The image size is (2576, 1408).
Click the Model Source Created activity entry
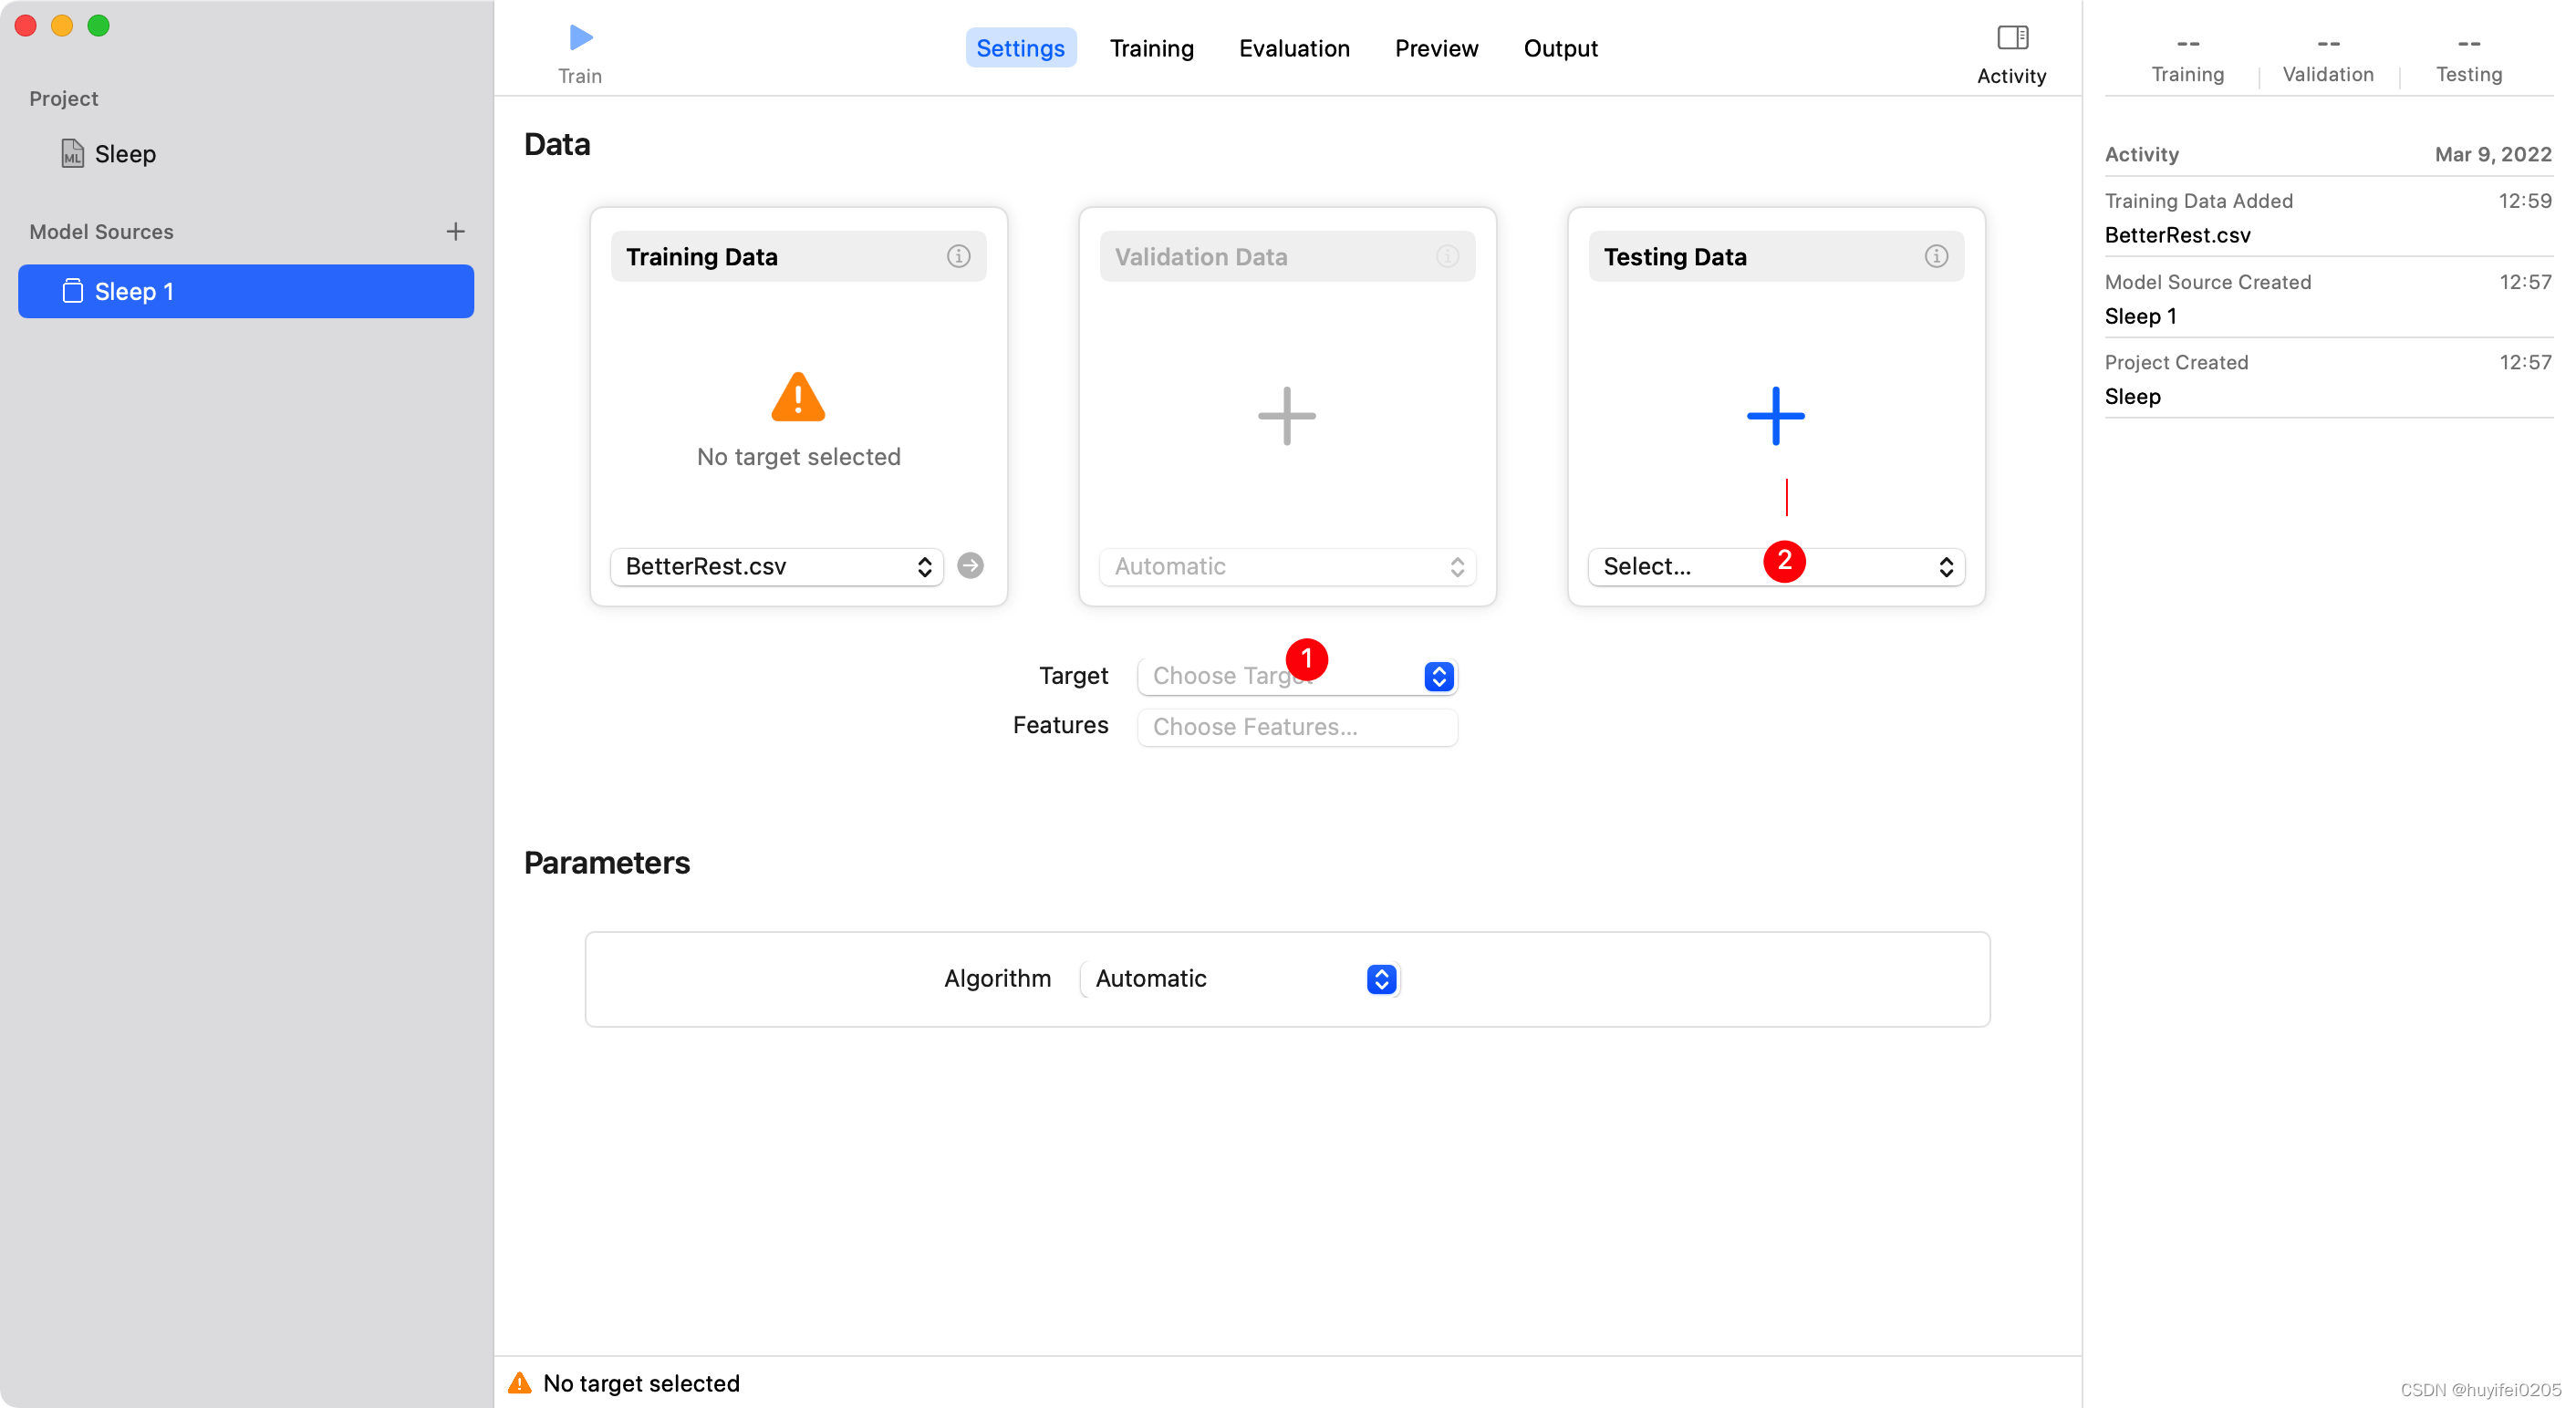2328,299
